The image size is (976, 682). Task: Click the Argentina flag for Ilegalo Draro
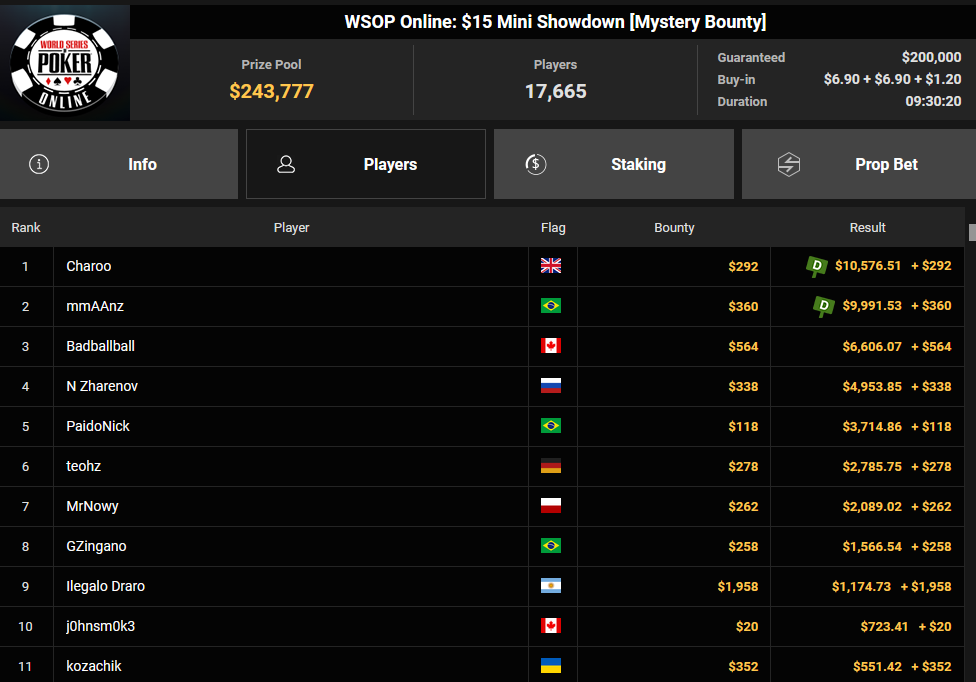point(551,586)
